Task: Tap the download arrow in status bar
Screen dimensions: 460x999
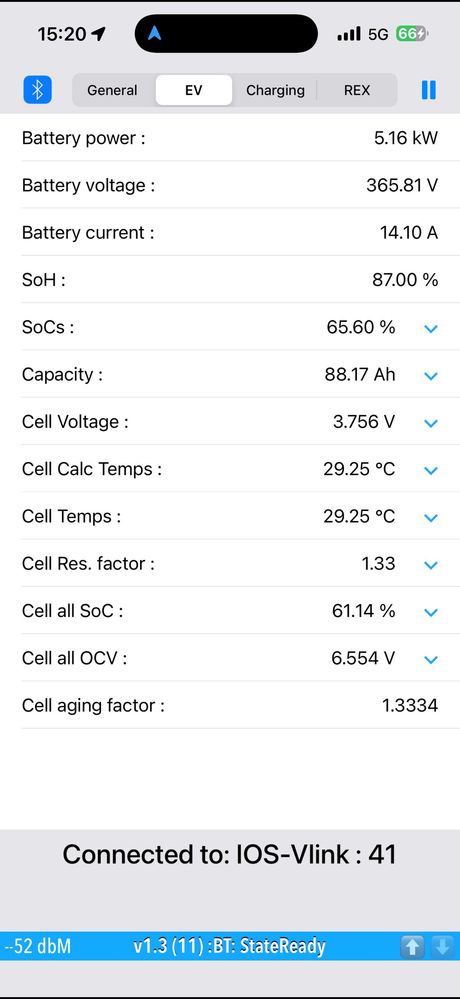Action: tap(442, 946)
